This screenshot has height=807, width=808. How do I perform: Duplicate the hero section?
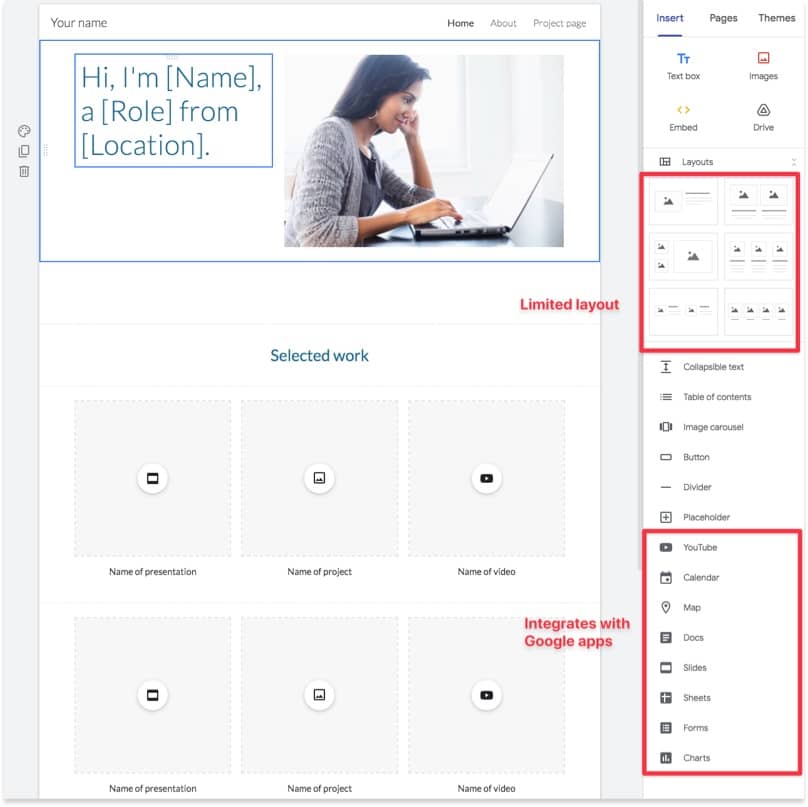pyautogui.click(x=24, y=151)
